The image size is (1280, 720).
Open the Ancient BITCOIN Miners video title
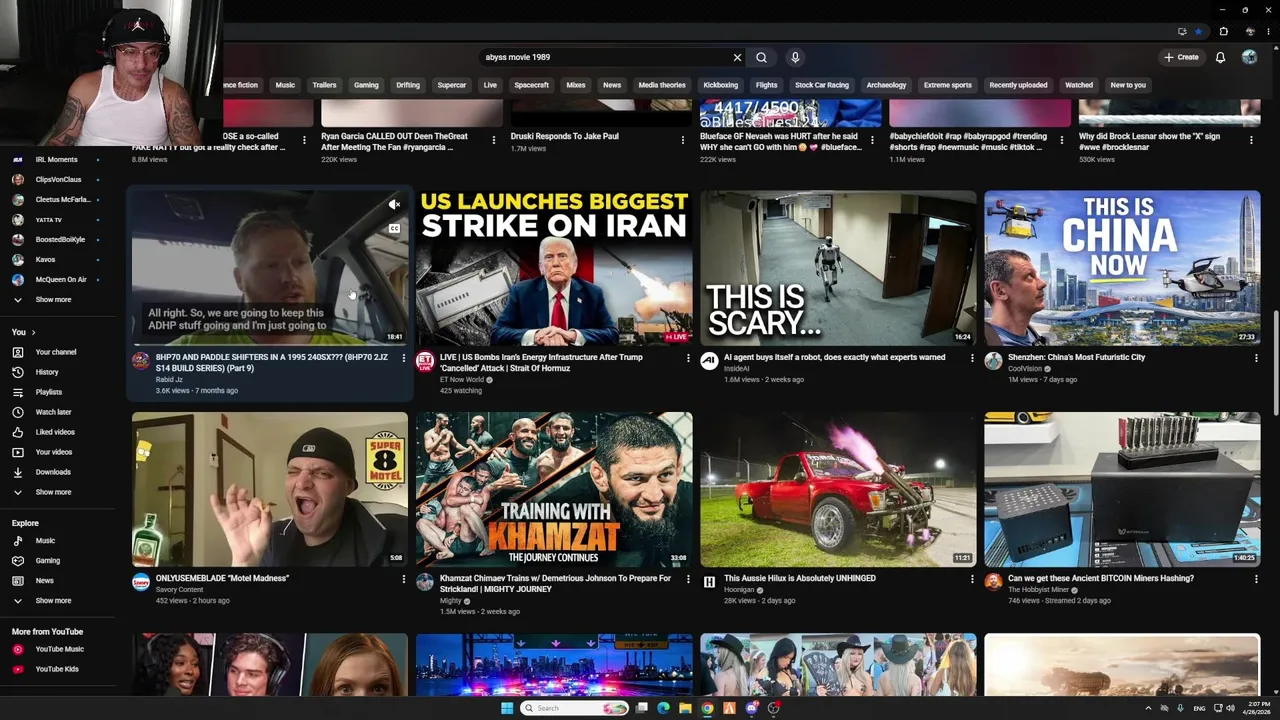(x=1101, y=578)
